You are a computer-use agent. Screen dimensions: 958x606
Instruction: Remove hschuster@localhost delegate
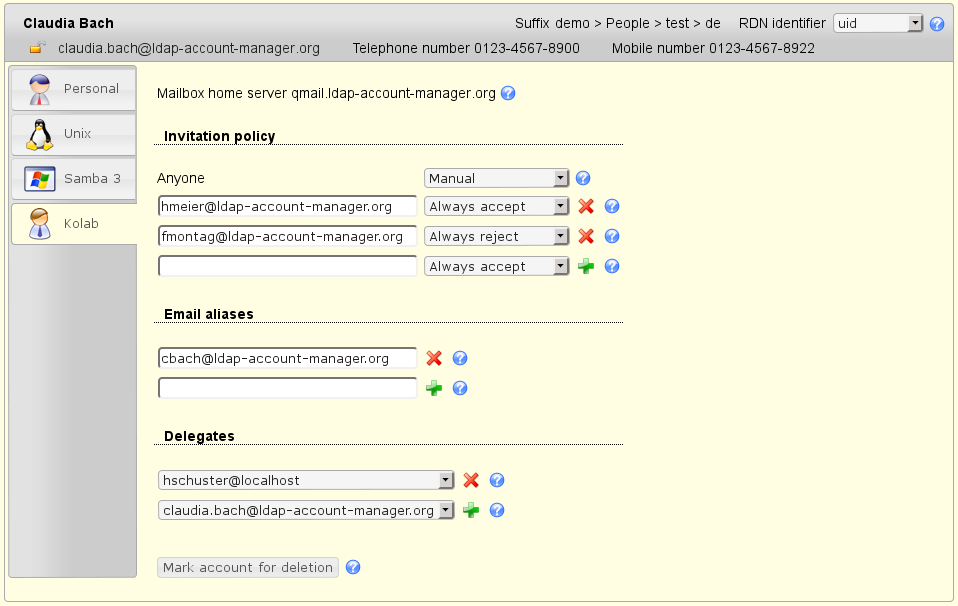[x=471, y=481]
